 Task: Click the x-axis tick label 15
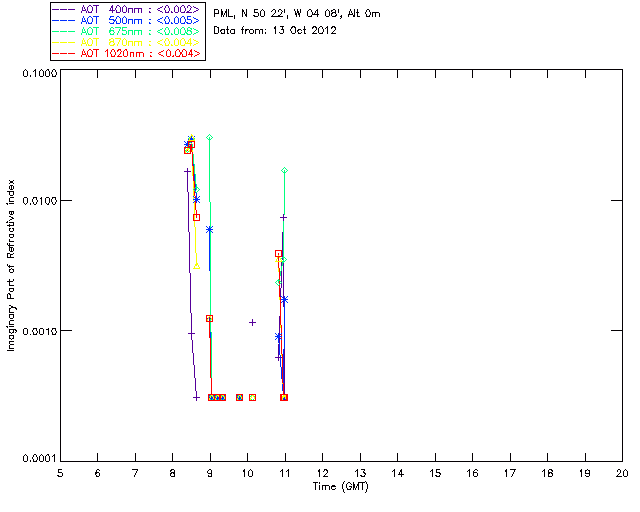435,473
